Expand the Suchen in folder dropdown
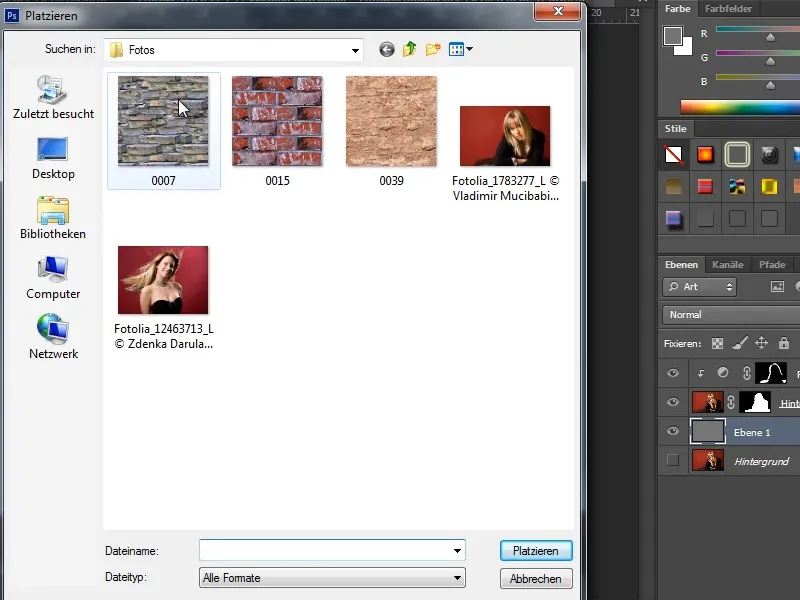Screen dimensions: 800x600 pyautogui.click(x=355, y=50)
